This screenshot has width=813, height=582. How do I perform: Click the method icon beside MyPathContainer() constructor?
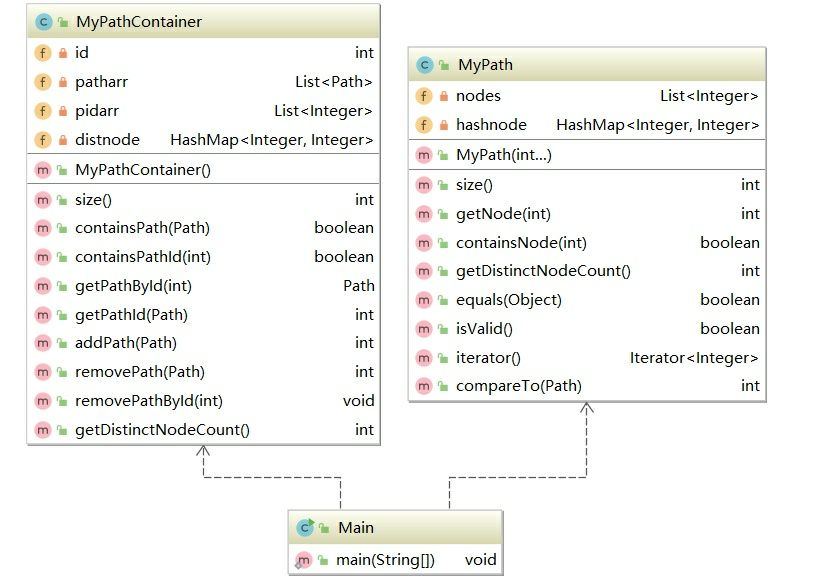point(43,170)
